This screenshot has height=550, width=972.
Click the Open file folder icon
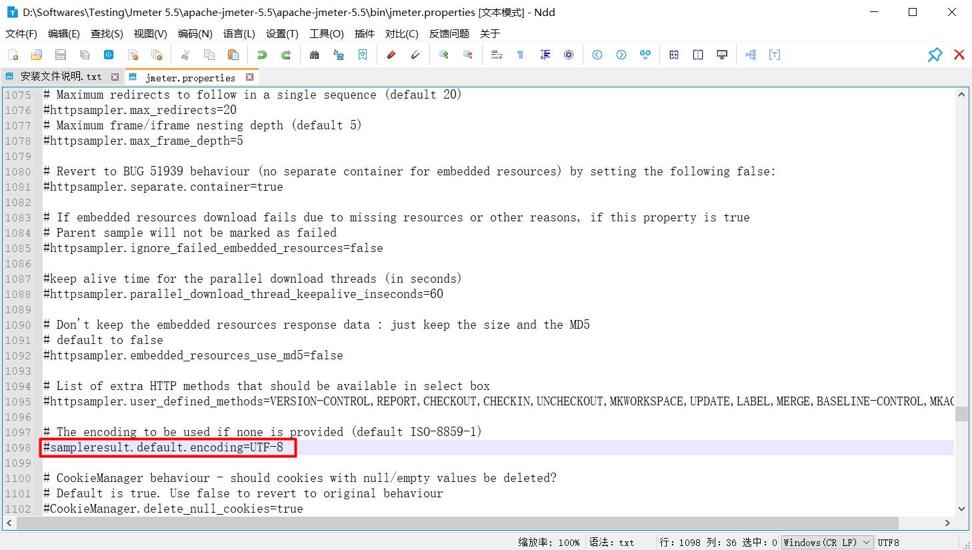[x=37, y=55]
